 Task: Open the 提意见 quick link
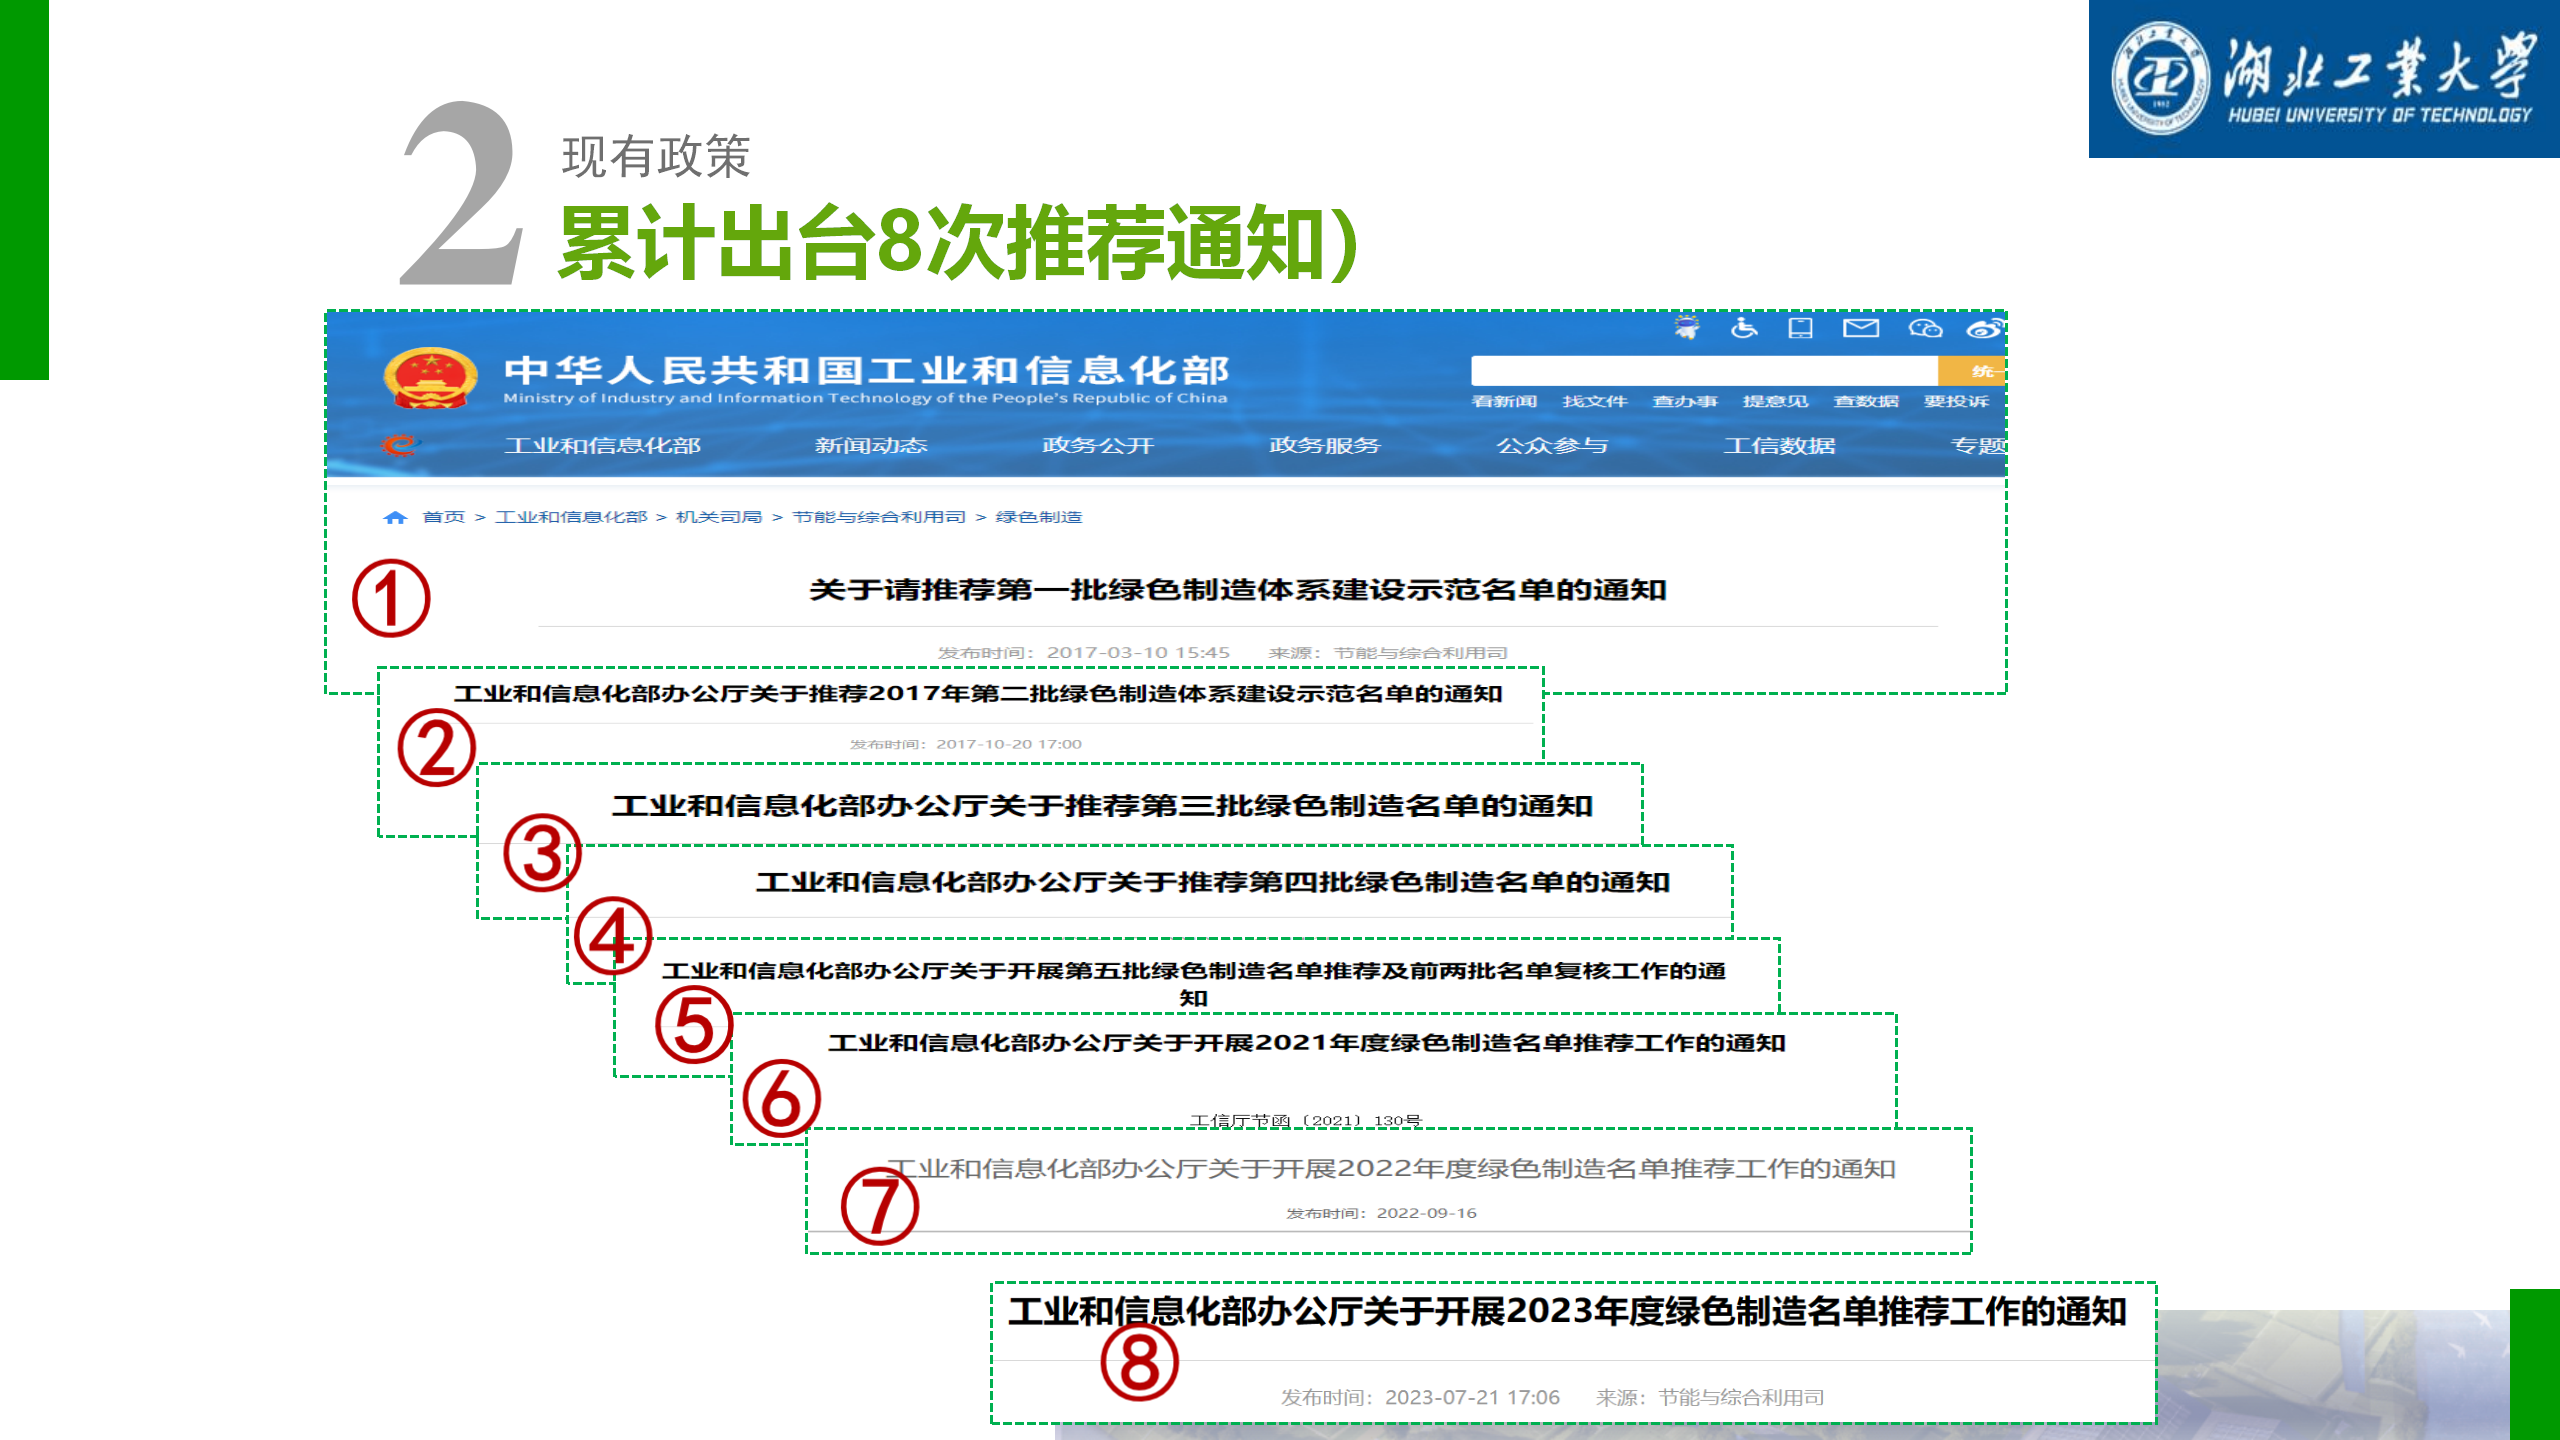click(x=1775, y=401)
